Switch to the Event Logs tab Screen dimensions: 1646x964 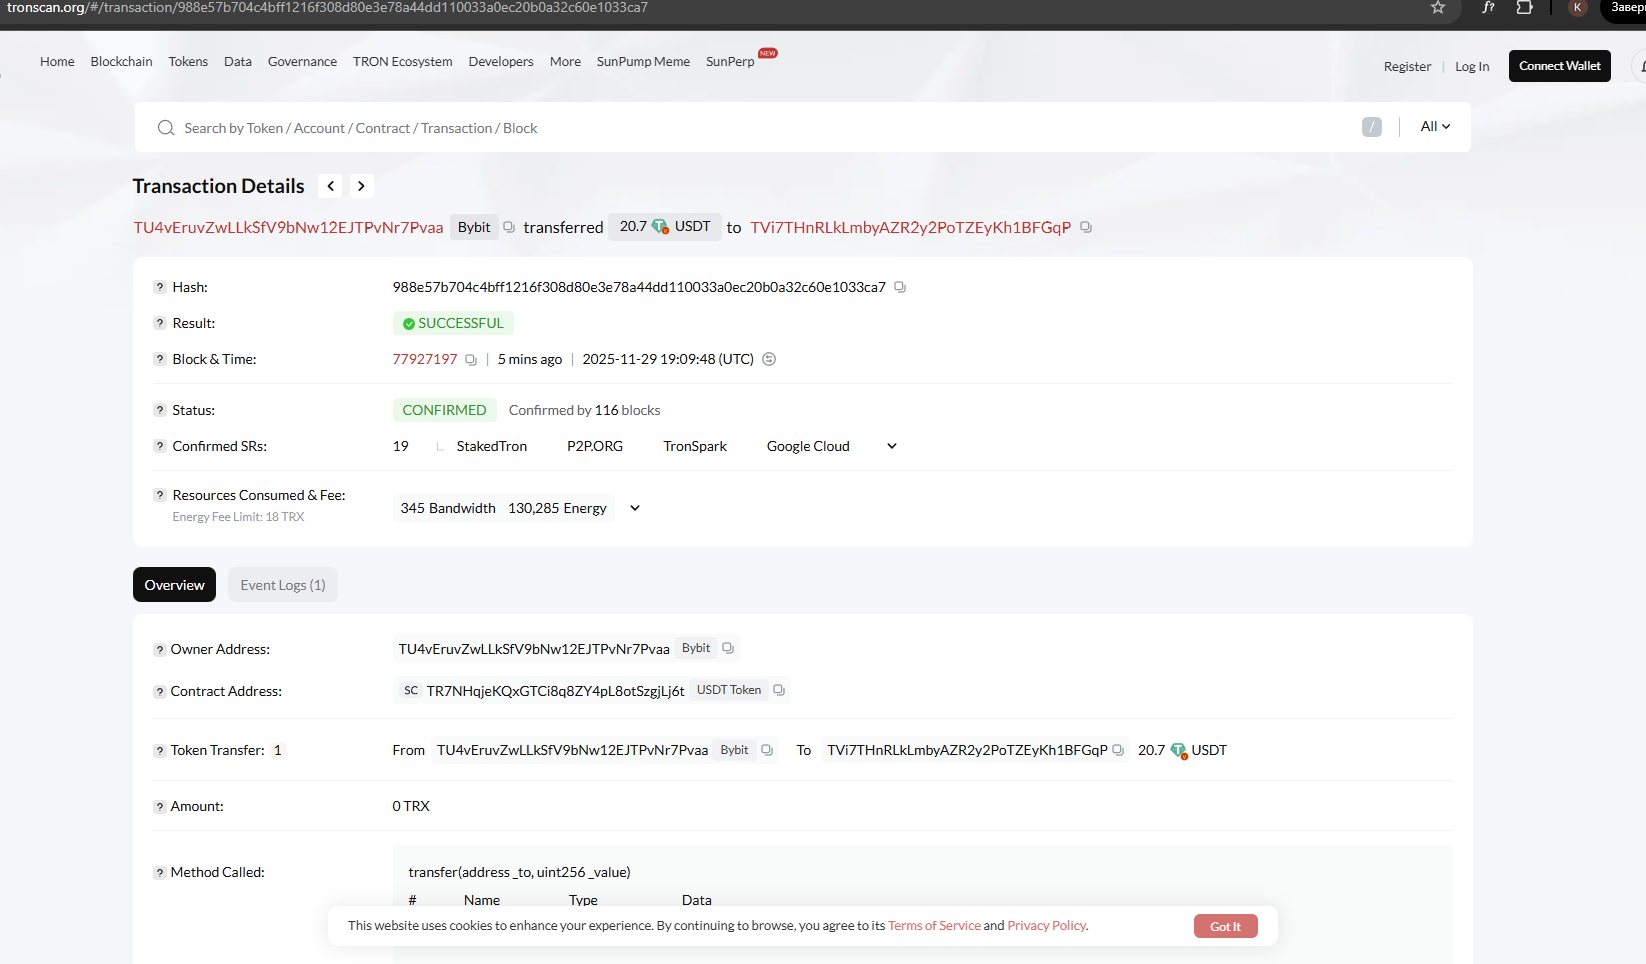283,585
